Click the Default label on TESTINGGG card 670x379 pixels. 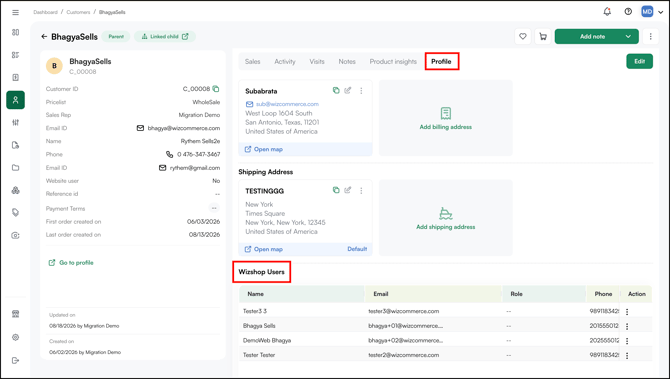coord(357,249)
